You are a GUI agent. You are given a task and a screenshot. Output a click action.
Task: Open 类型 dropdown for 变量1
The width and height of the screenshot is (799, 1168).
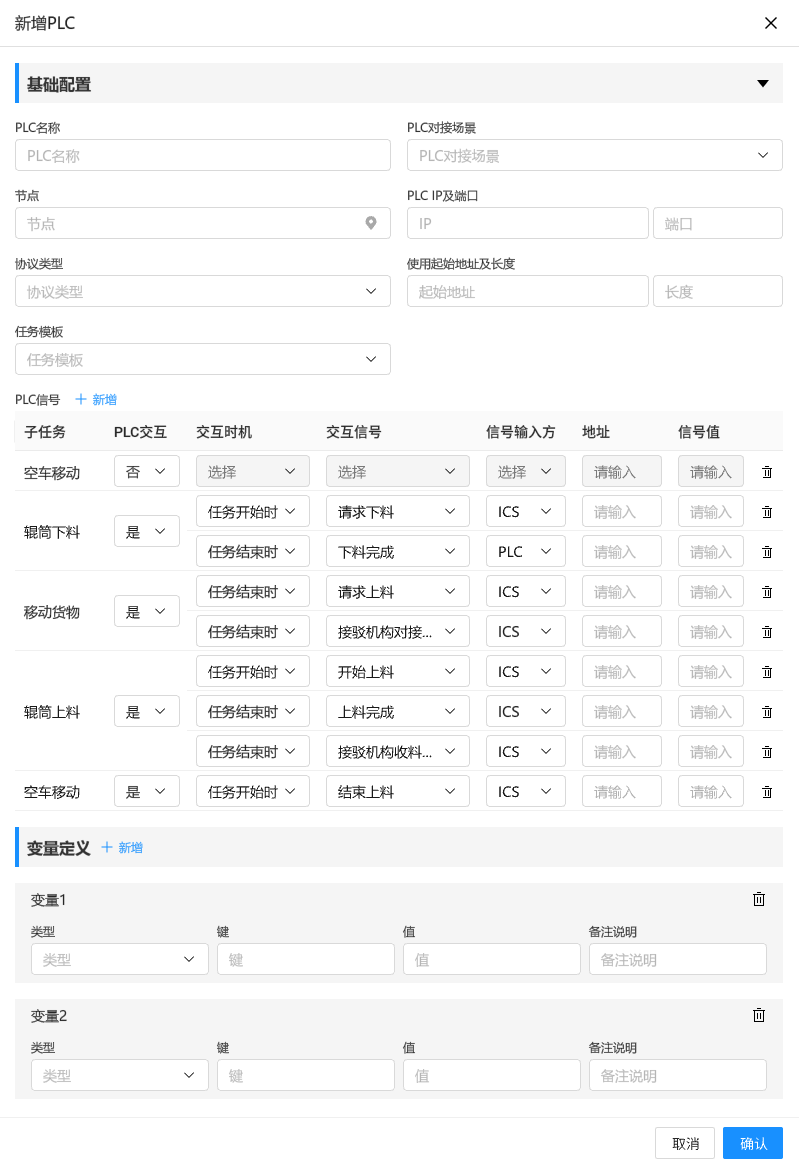point(119,959)
